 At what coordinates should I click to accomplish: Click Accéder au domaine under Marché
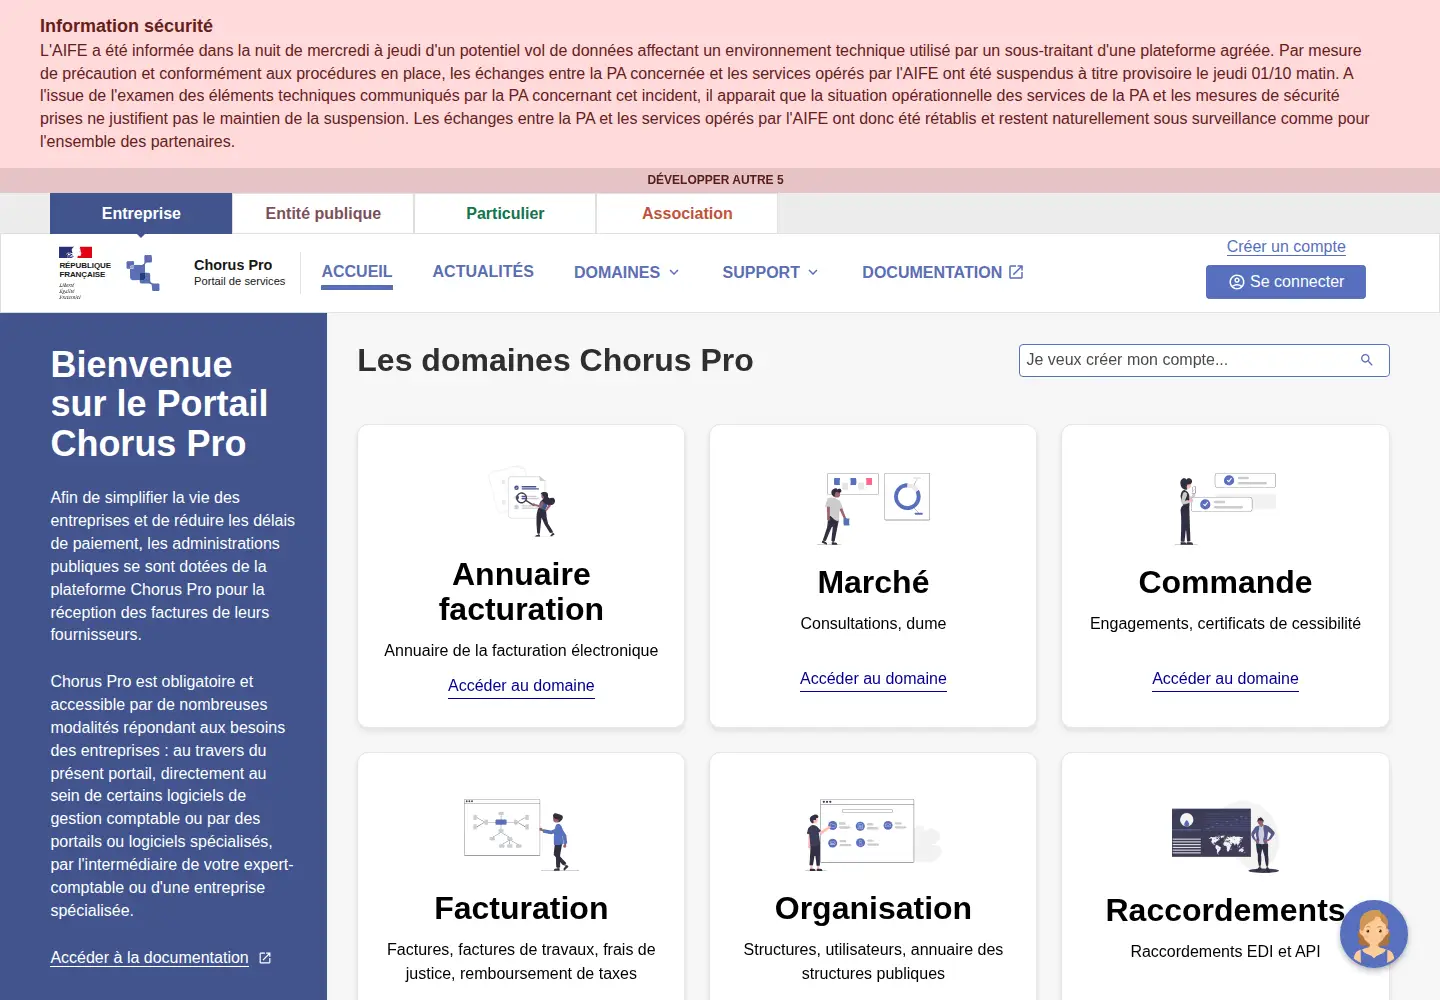tap(873, 679)
